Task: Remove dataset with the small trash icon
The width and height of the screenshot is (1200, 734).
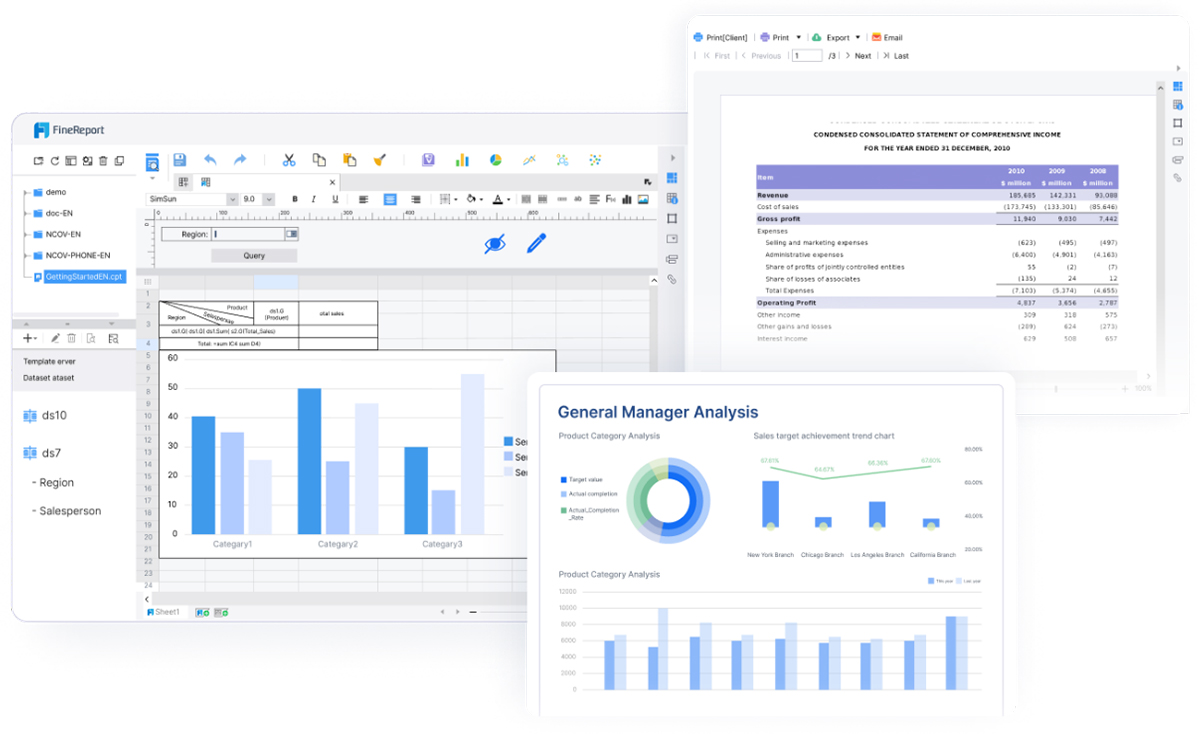Action: click(x=72, y=339)
